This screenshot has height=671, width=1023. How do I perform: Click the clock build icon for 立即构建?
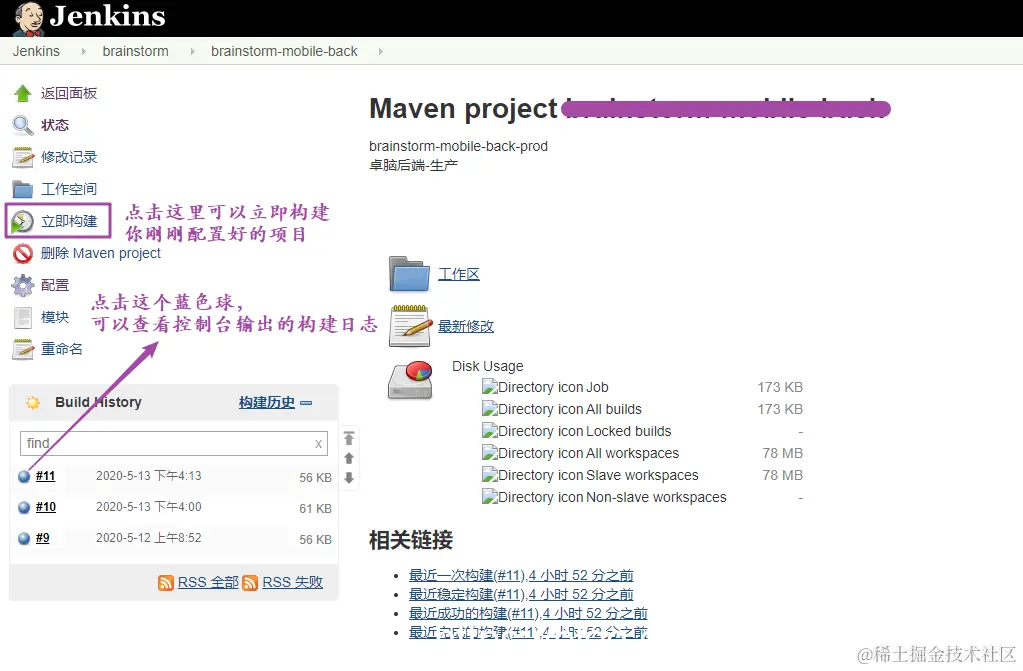[22, 221]
